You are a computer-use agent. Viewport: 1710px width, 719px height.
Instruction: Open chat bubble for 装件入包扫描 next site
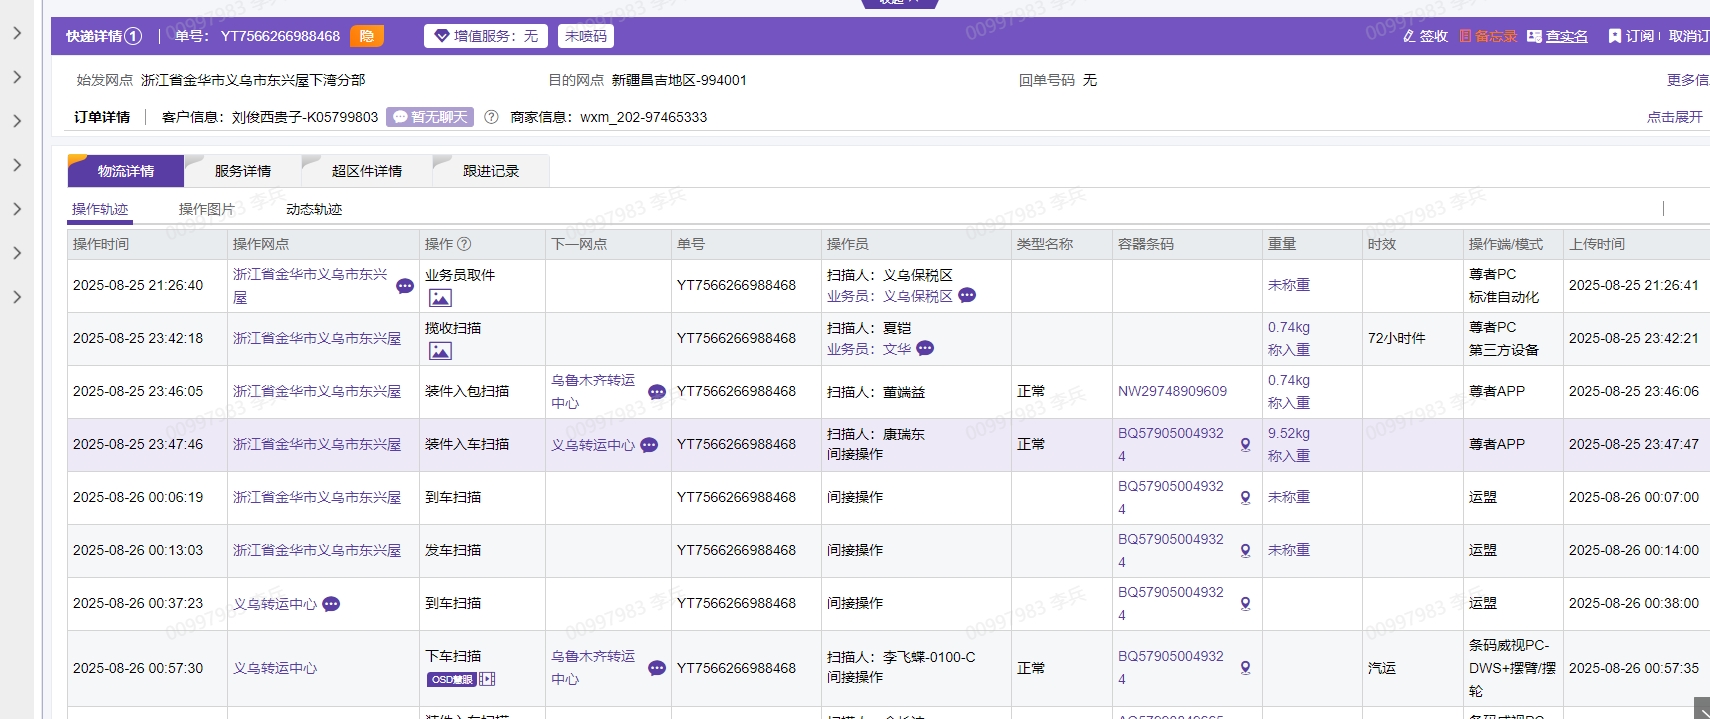(657, 392)
